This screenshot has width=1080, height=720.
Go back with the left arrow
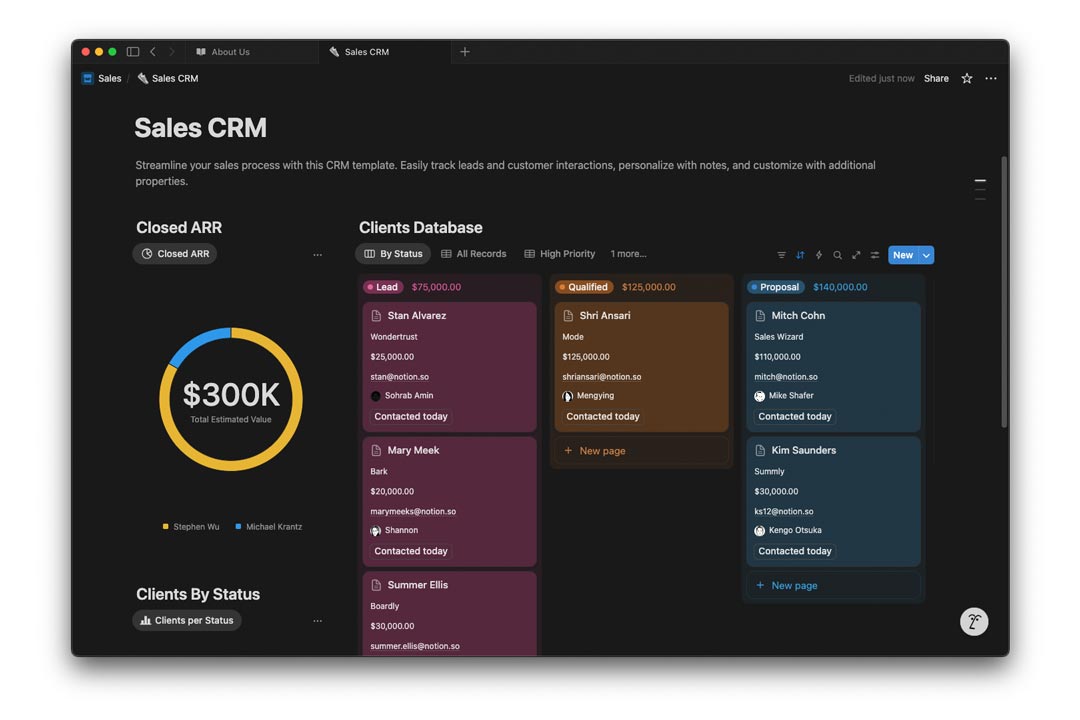(153, 52)
